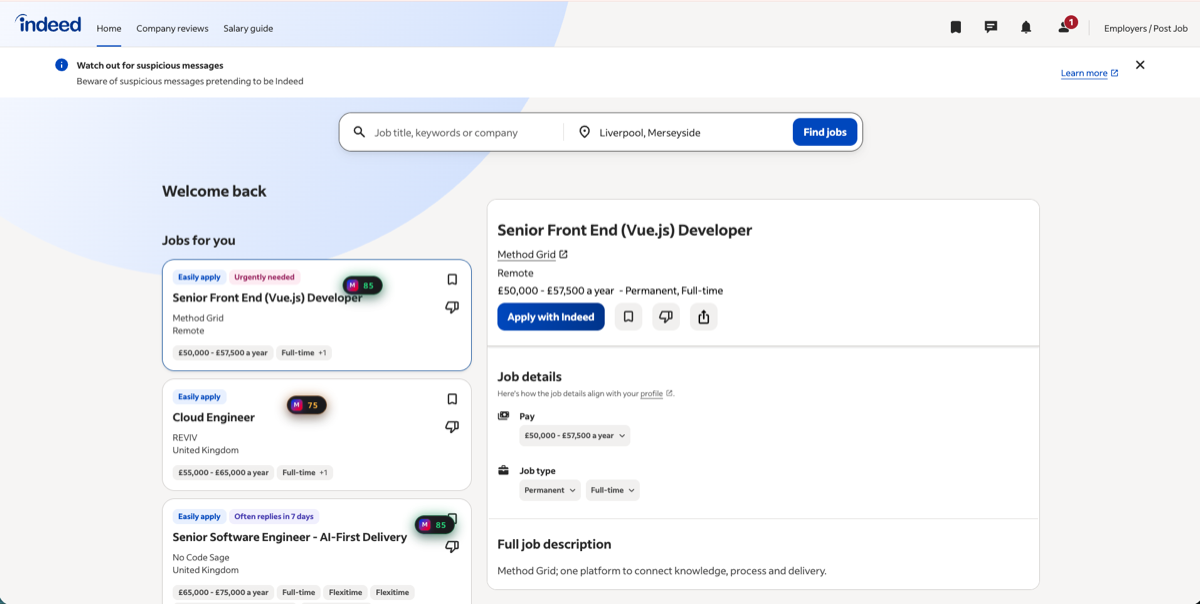
Task: Save the Senior Front End developer card
Action: click(x=452, y=280)
